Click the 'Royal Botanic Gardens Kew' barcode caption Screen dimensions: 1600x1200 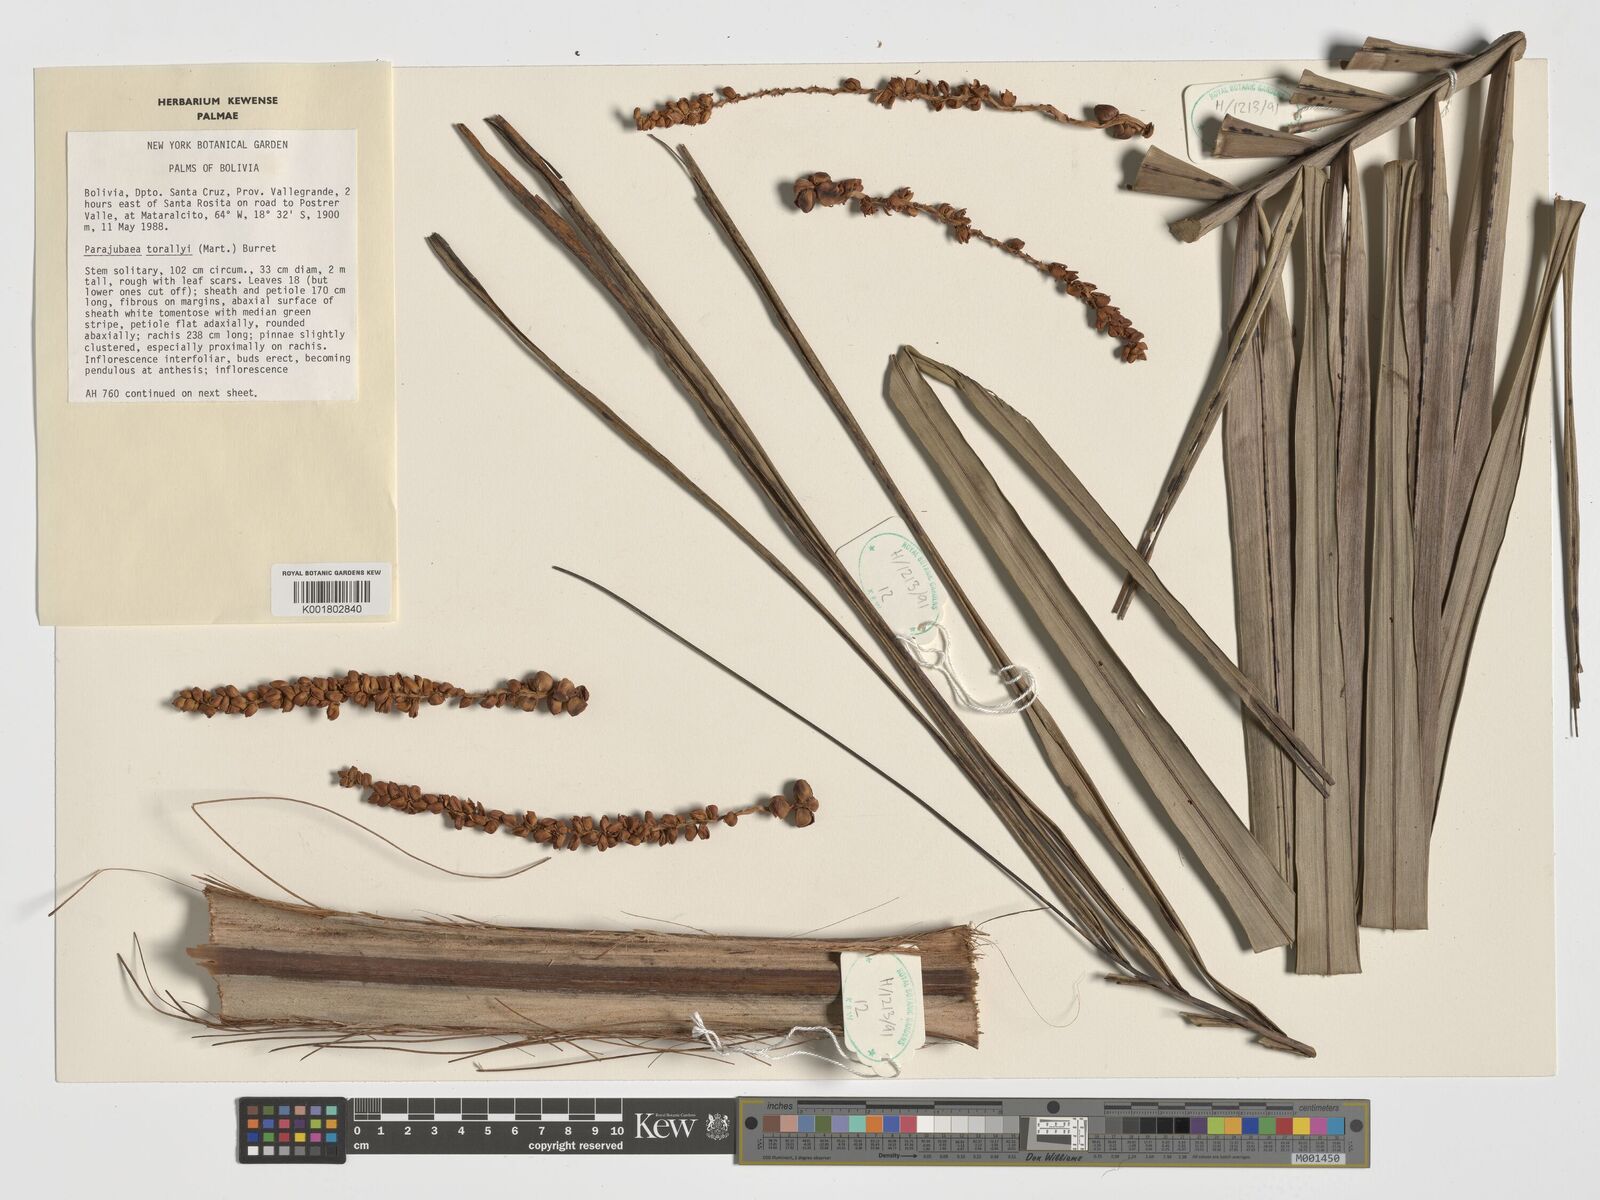click(x=331, y=573)
